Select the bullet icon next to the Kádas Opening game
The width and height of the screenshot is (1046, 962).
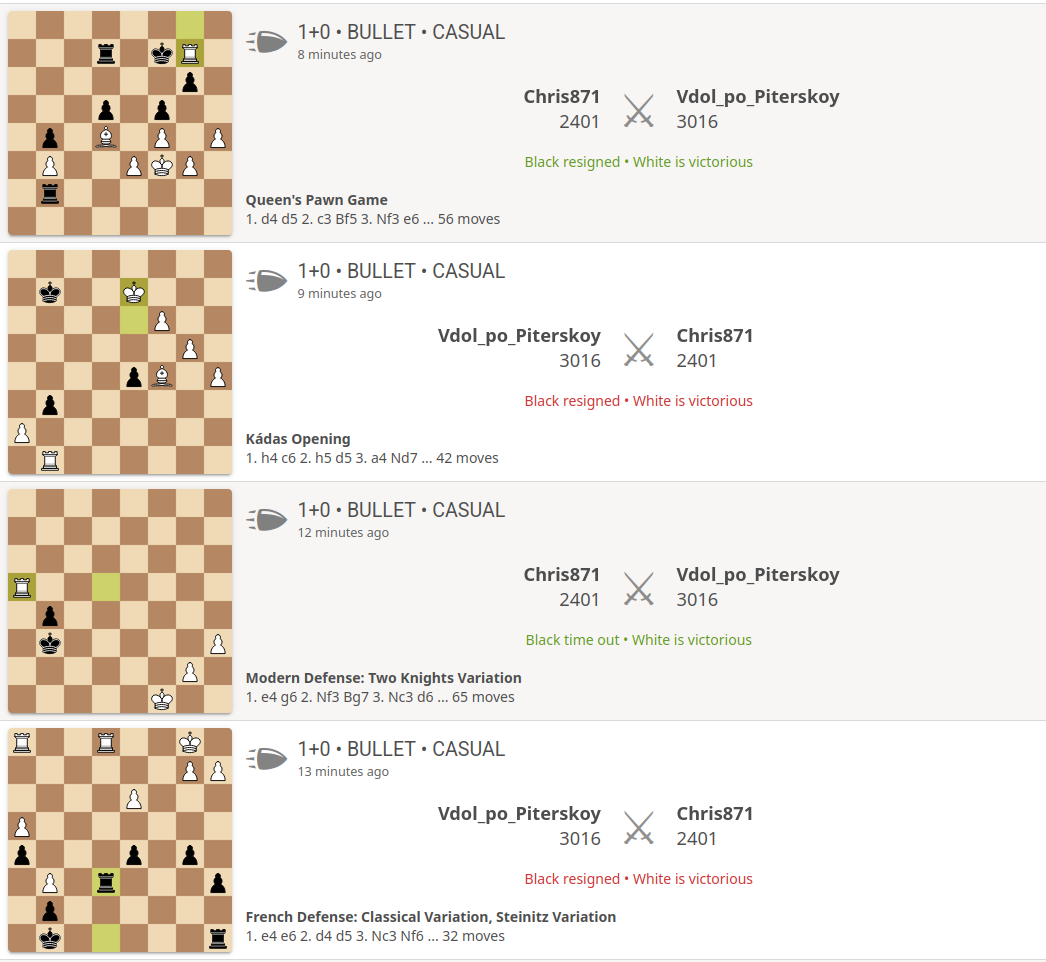coord(266,280)
